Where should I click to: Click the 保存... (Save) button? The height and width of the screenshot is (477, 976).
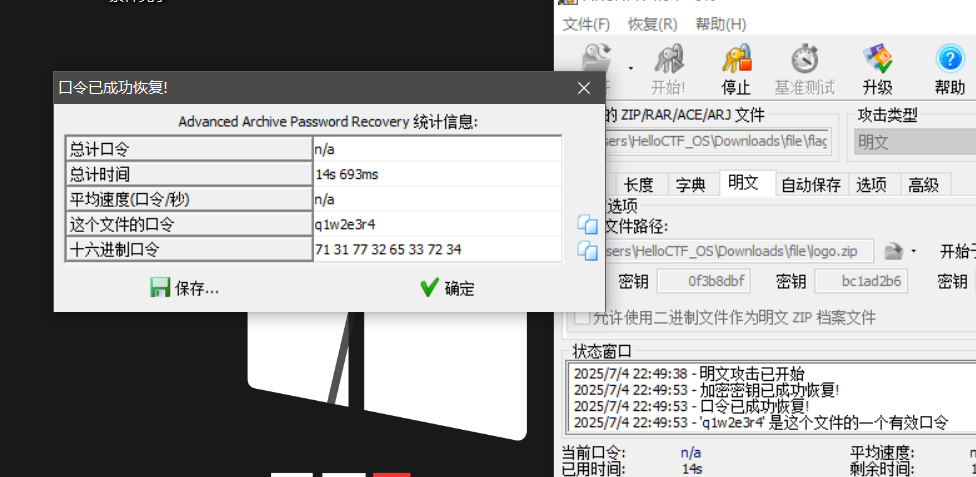pos(185,288)
